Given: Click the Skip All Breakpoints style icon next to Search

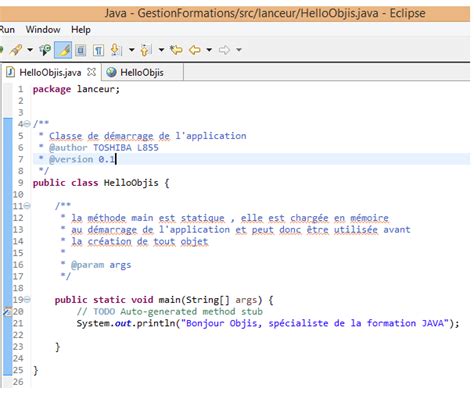Looking at the screenshot, I should click(45, 50).
